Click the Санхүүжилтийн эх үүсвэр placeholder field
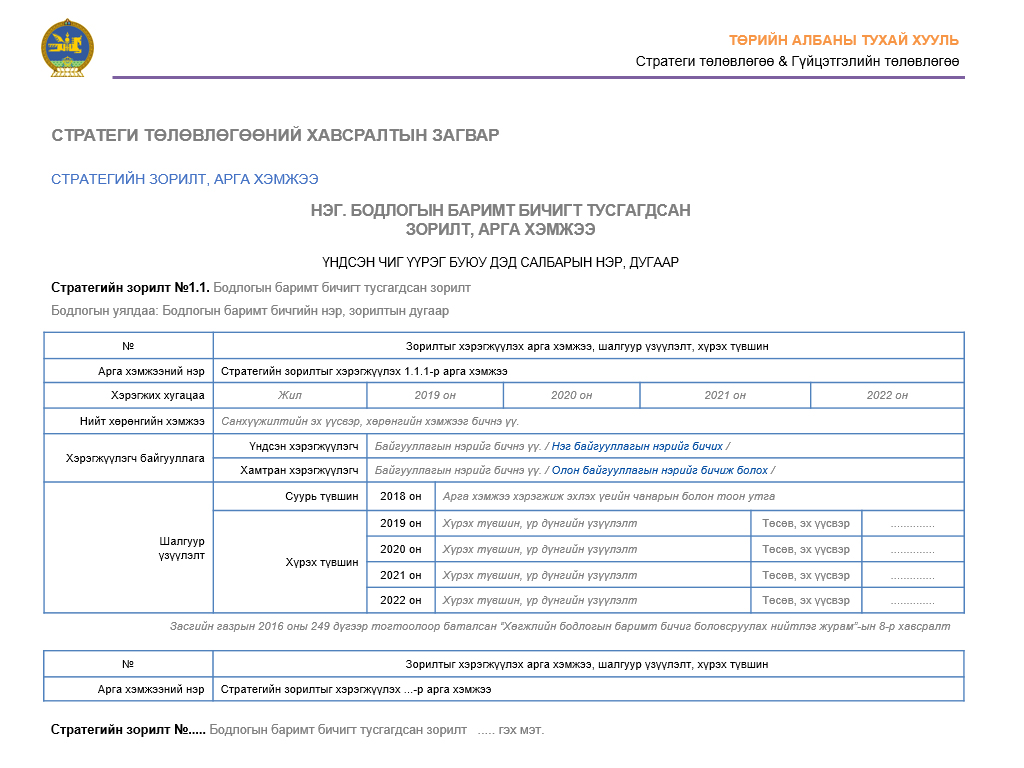Viewport: 1024px width, 768px height. tap(369, 421)
